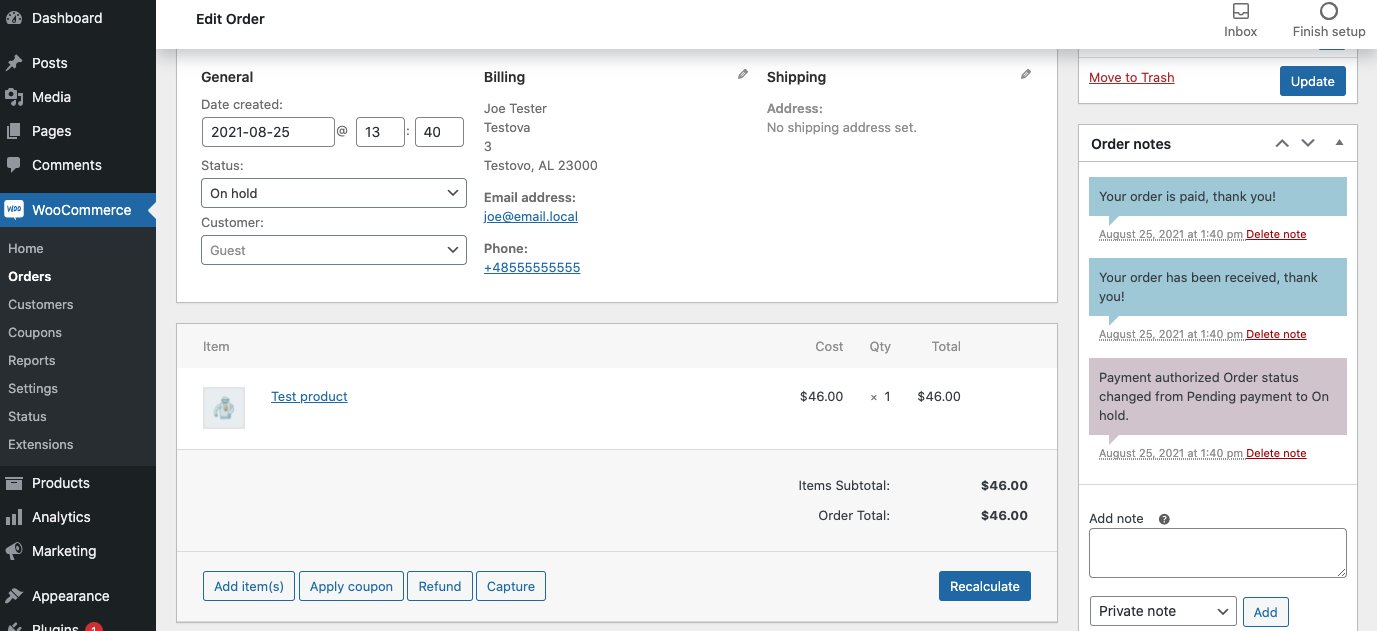Viewport: 1377px width, 631px height.
Task: Open the Private note type dropdown
Action: pyautogui.click(x=1163, y=611)
